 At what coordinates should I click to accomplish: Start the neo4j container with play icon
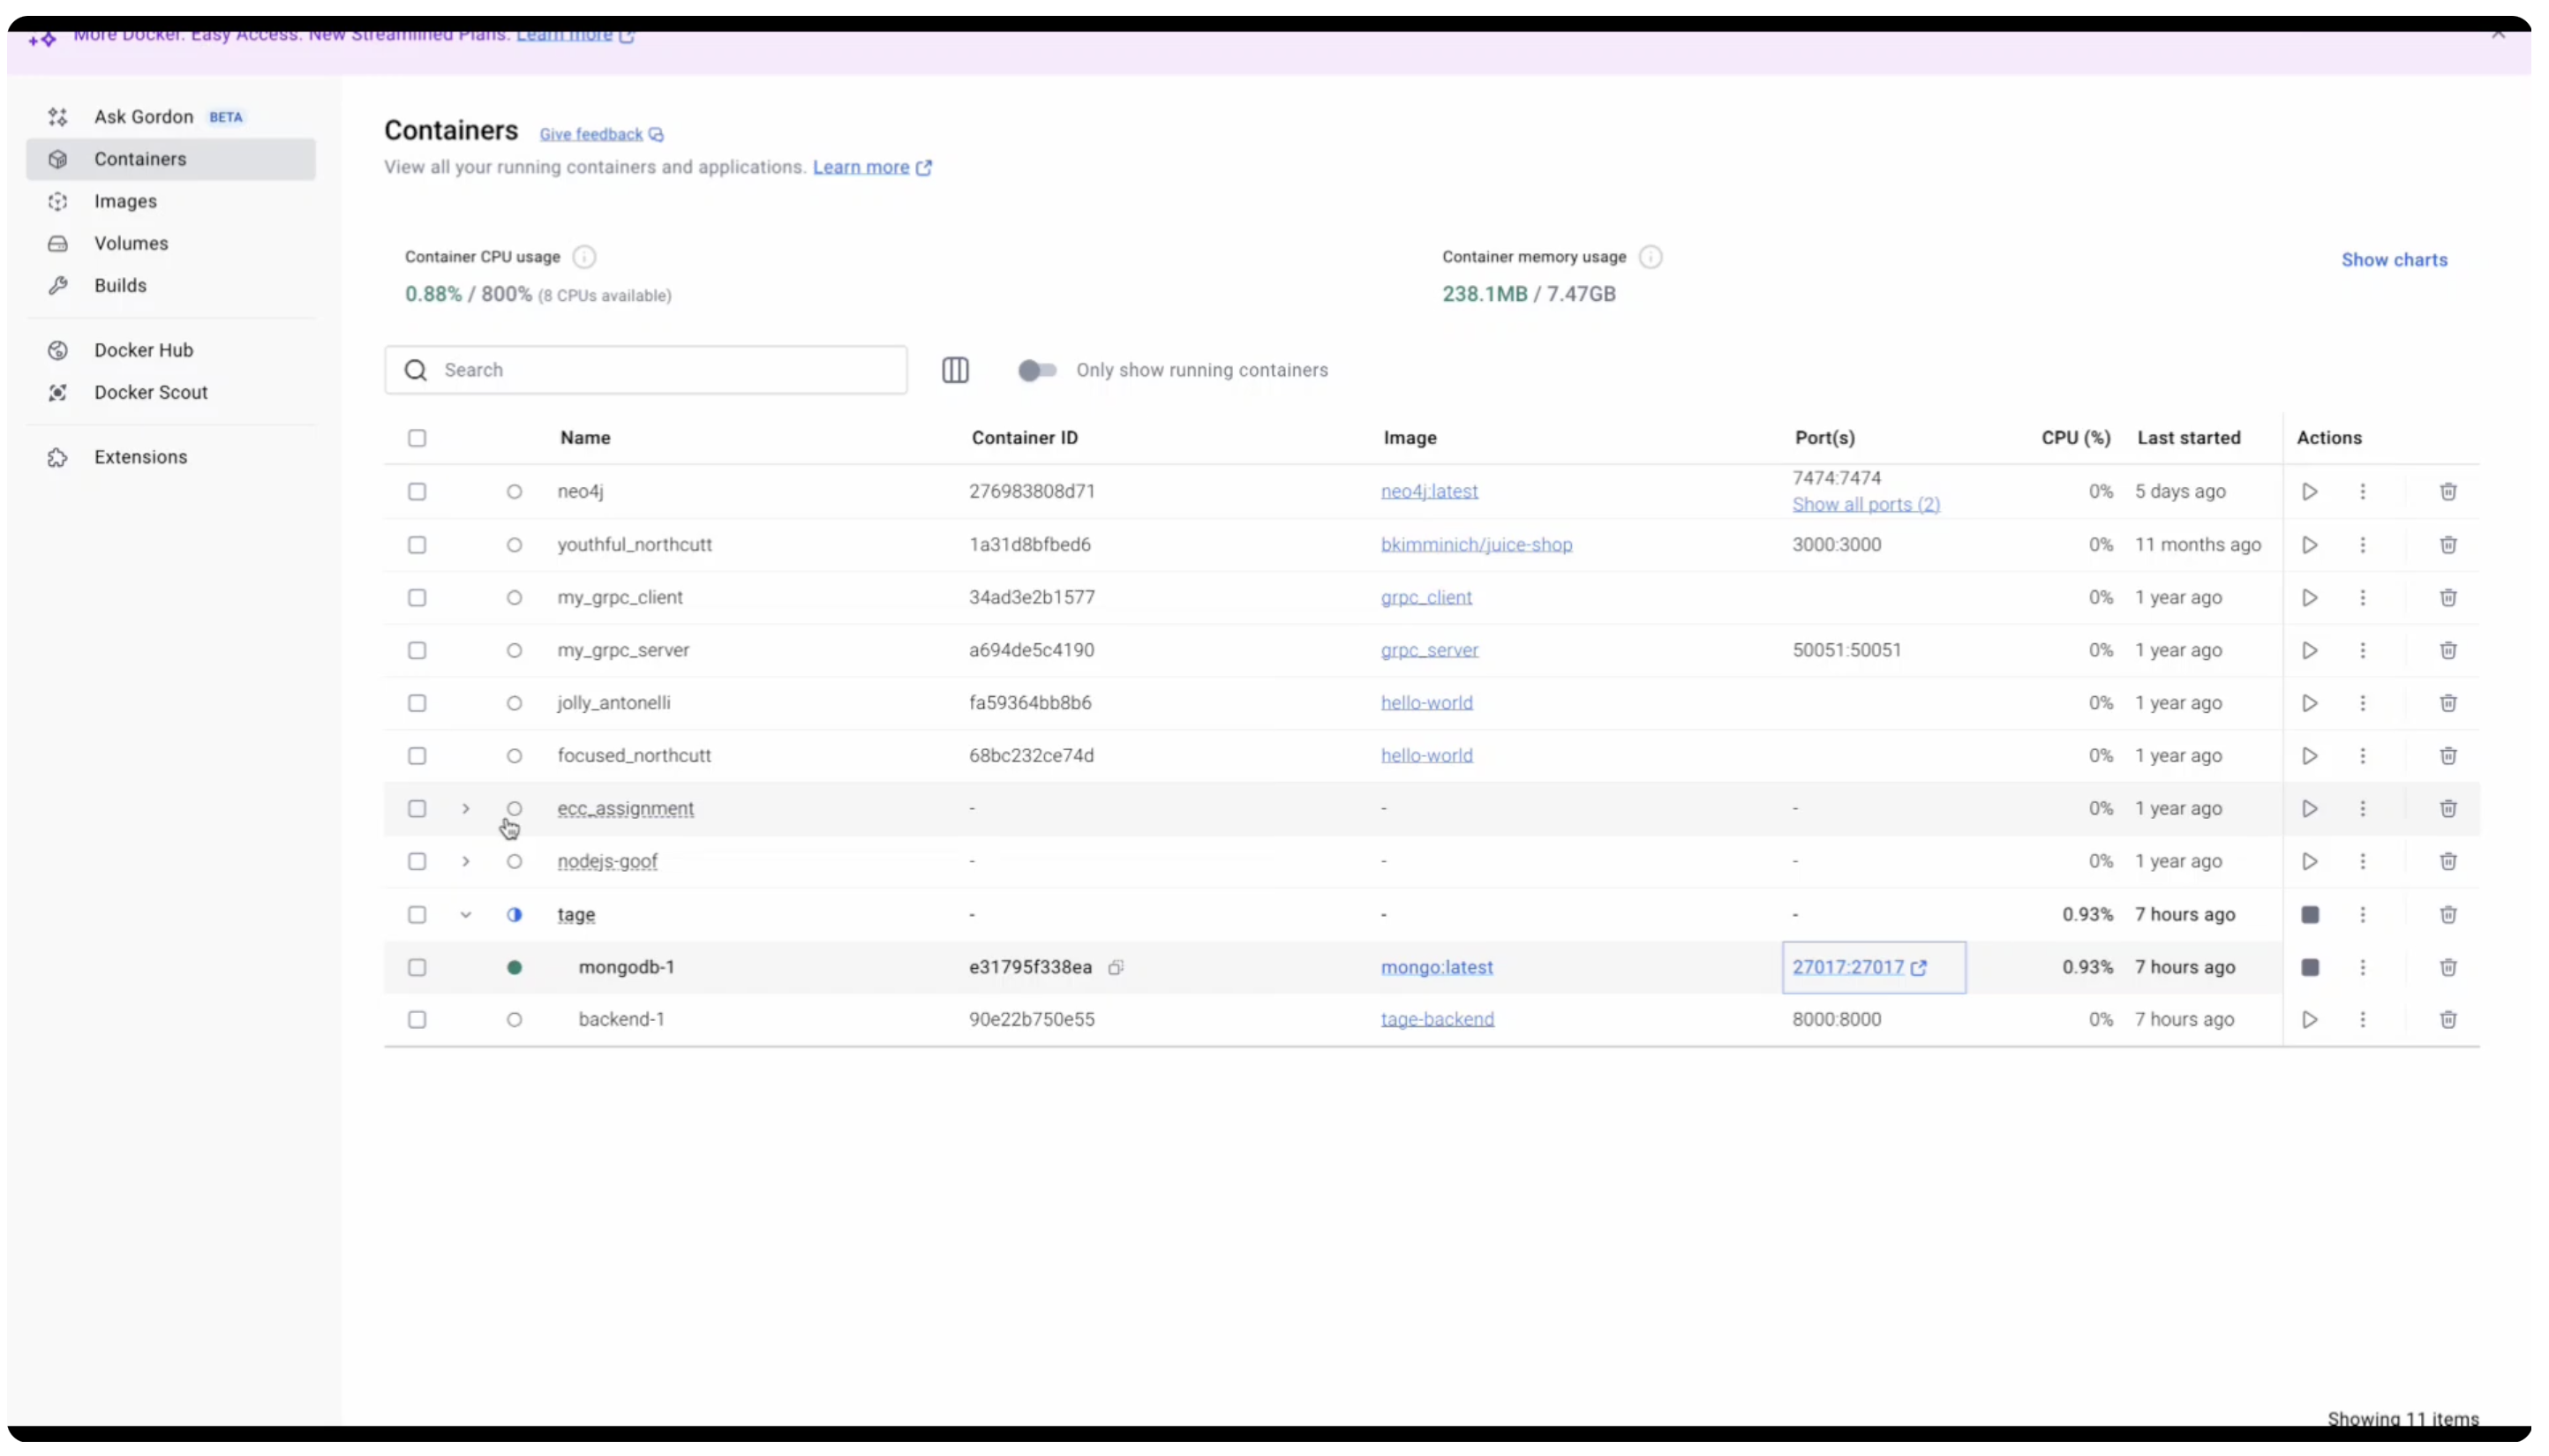[2308, 491]
